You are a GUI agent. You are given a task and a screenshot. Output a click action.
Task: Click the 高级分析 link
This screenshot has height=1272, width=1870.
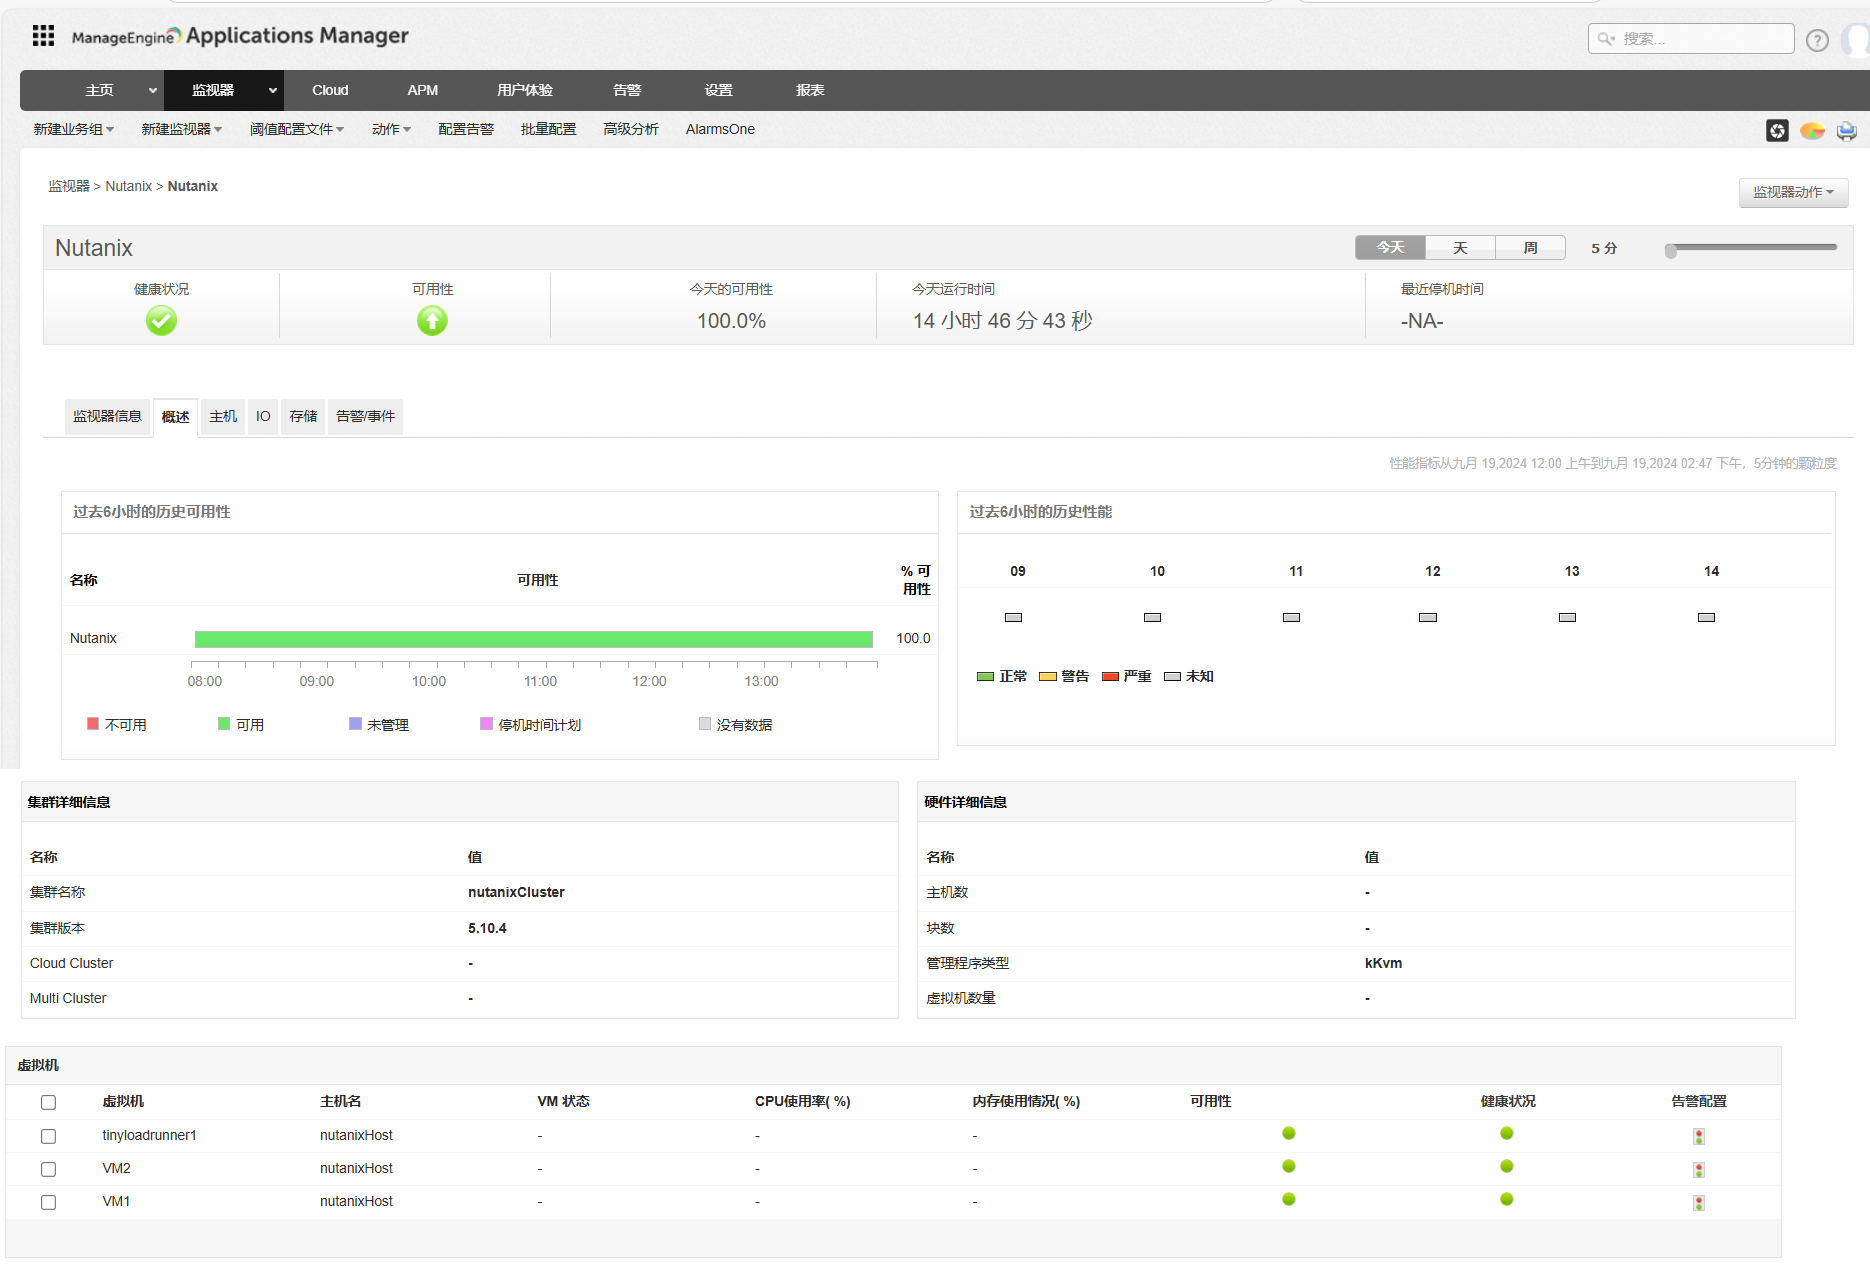pos(631,129)
